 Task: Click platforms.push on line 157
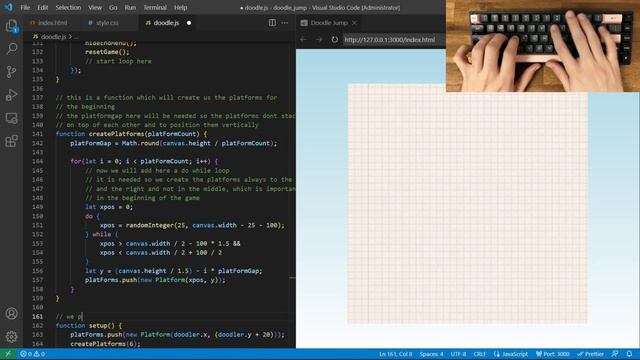coord(111,280)
